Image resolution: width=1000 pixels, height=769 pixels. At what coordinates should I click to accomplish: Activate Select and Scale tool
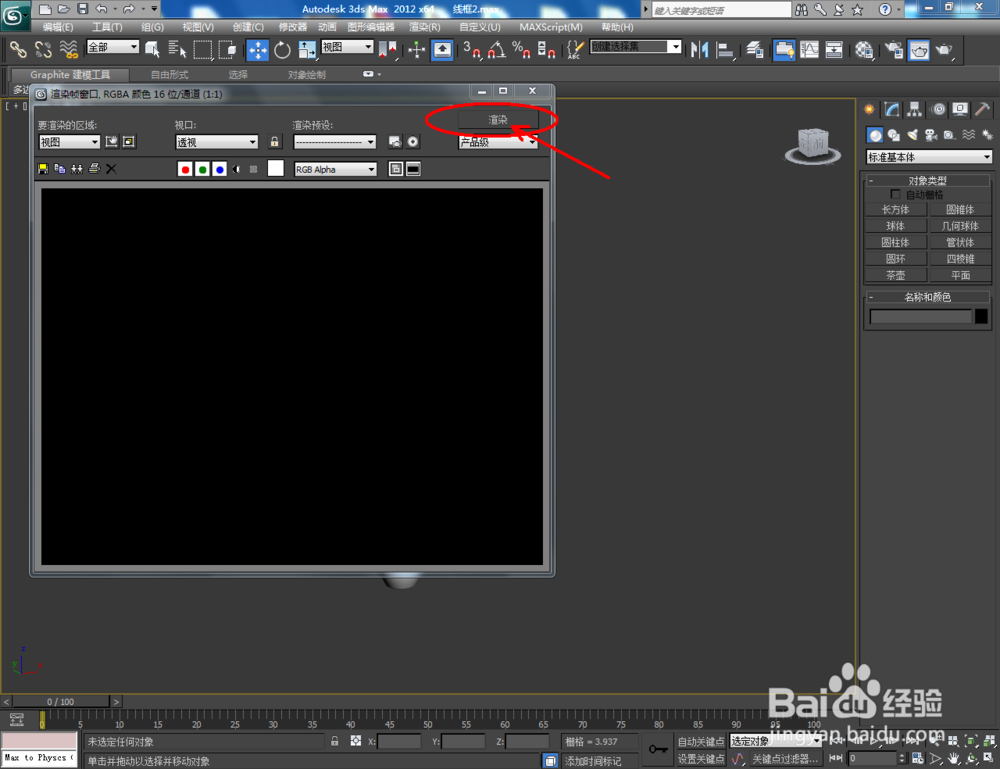click(x=307, y=49)
